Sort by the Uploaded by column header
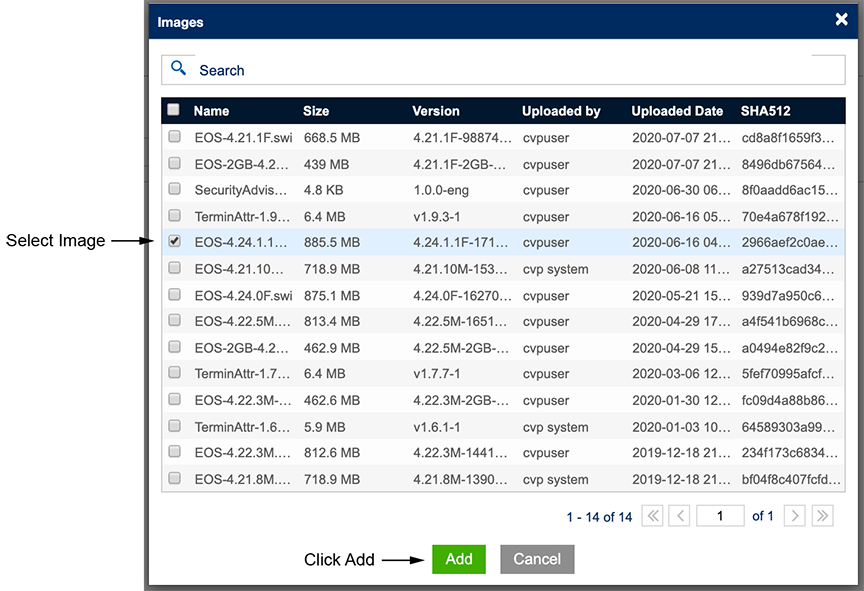864x591 pixels. coord(561,111)
